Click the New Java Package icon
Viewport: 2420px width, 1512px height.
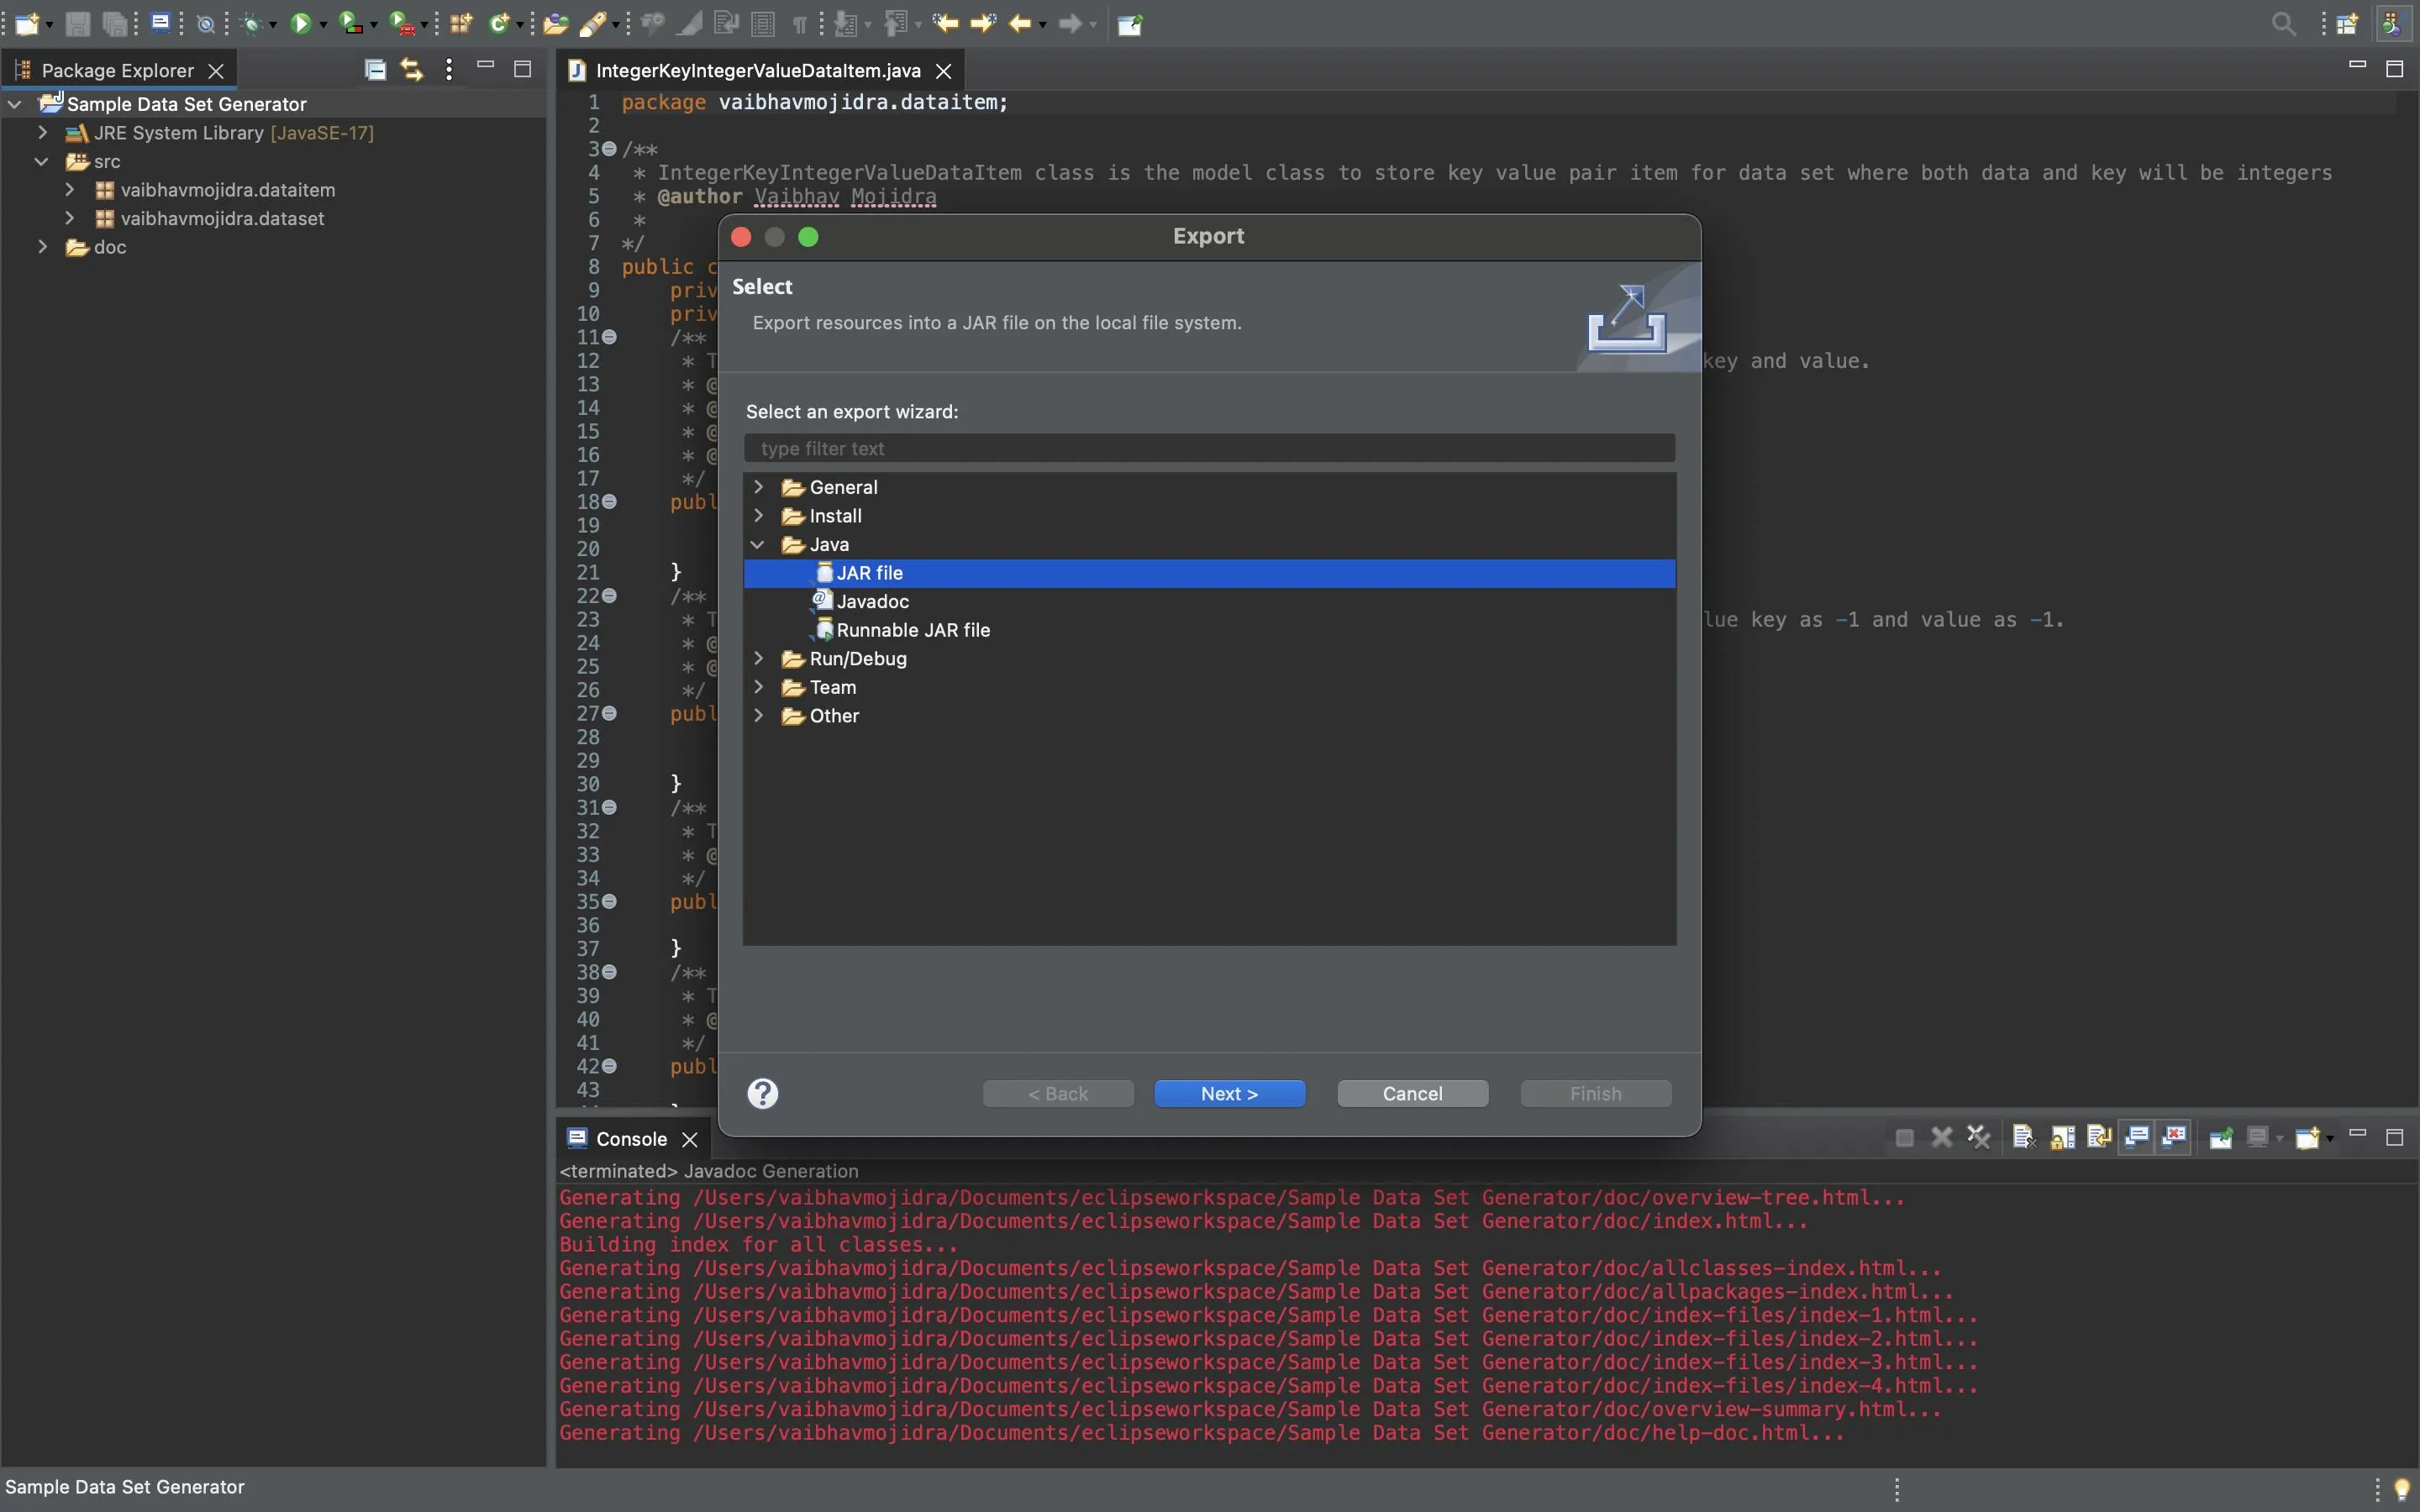tap(460, 23)
